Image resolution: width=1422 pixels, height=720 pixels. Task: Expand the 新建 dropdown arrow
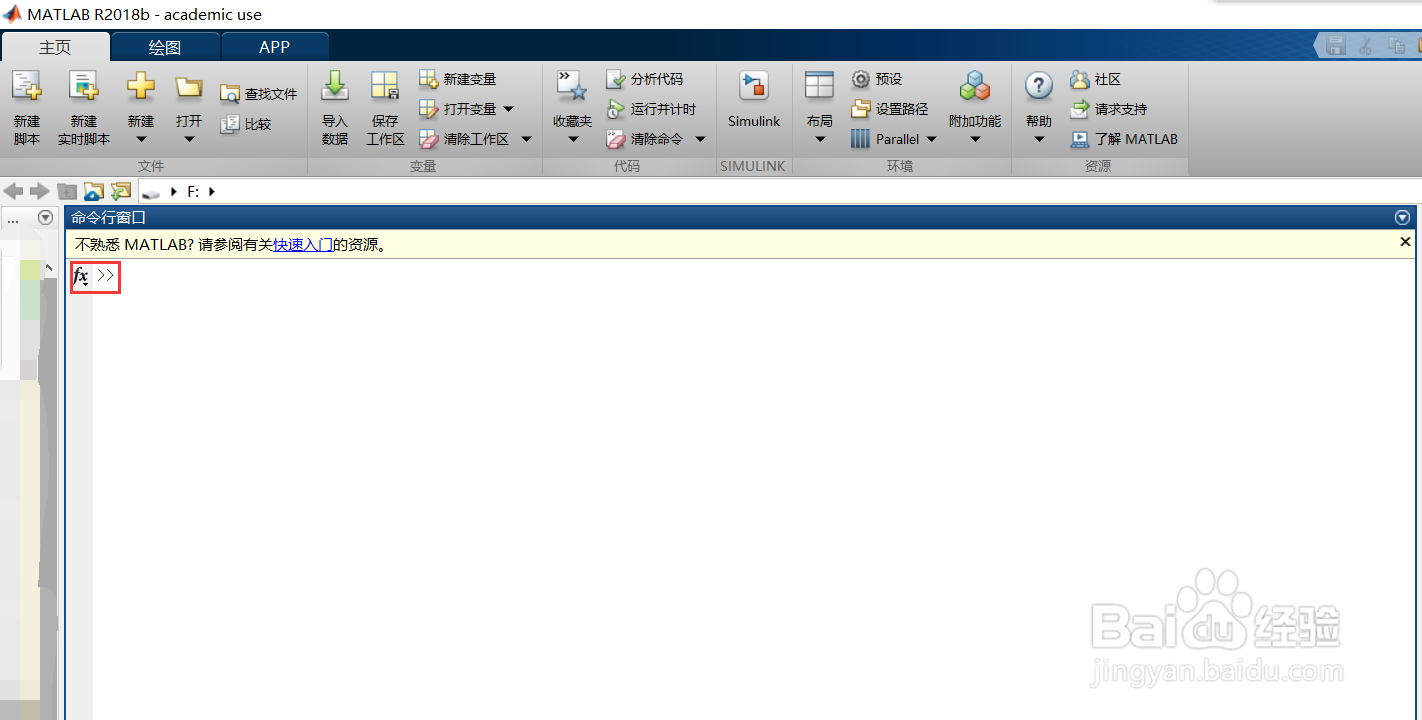[x=141, y=140]
